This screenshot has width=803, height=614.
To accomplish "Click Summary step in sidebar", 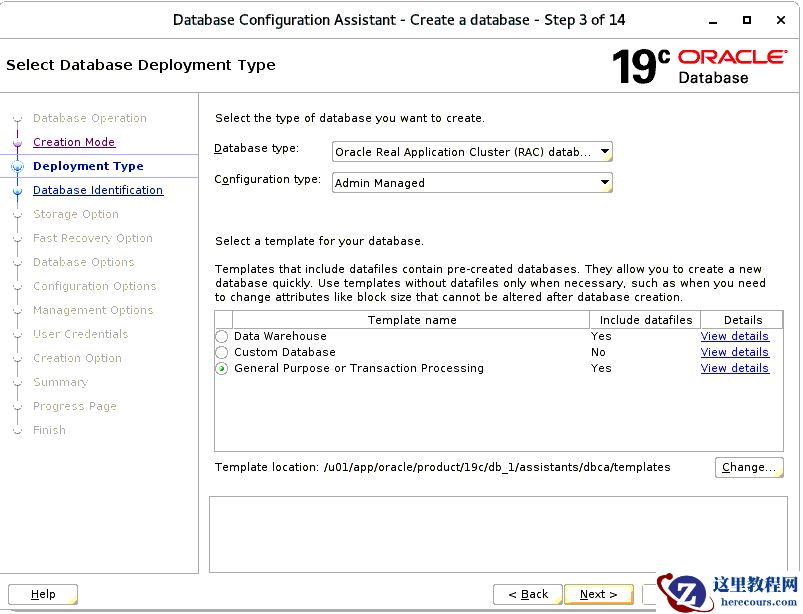I will coord(60,382).
